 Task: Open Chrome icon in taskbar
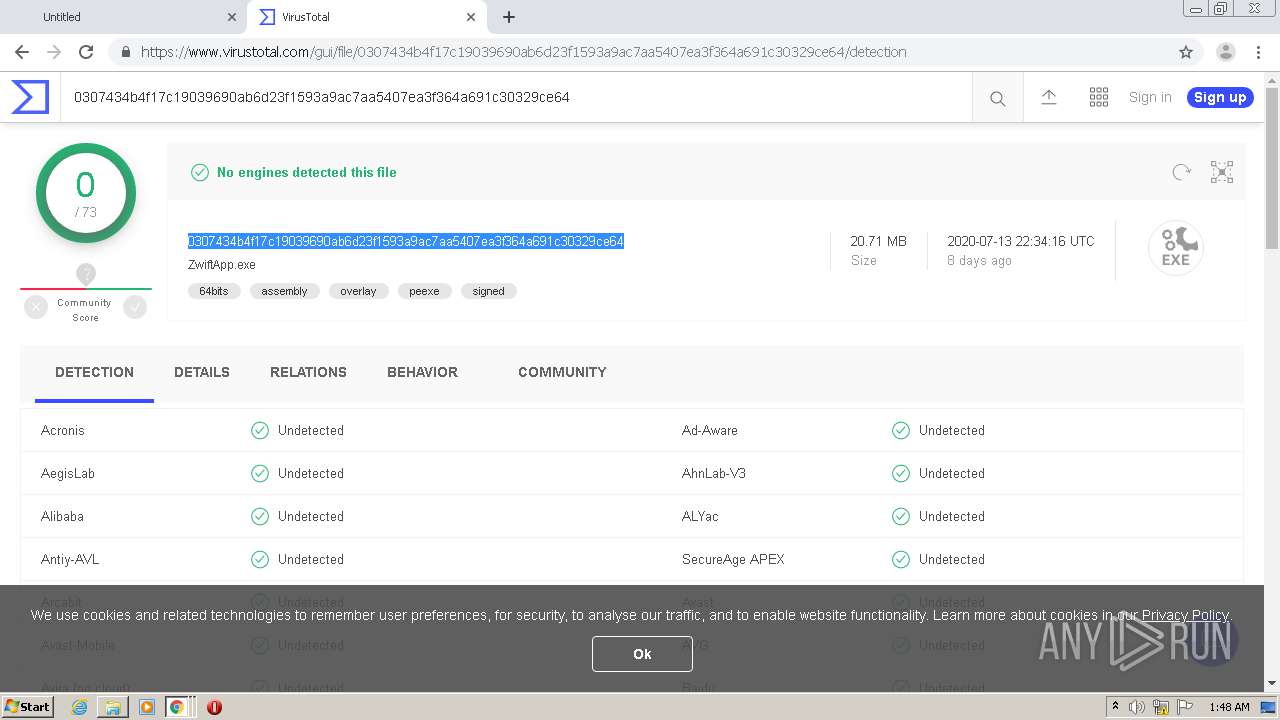click(176, 707)
